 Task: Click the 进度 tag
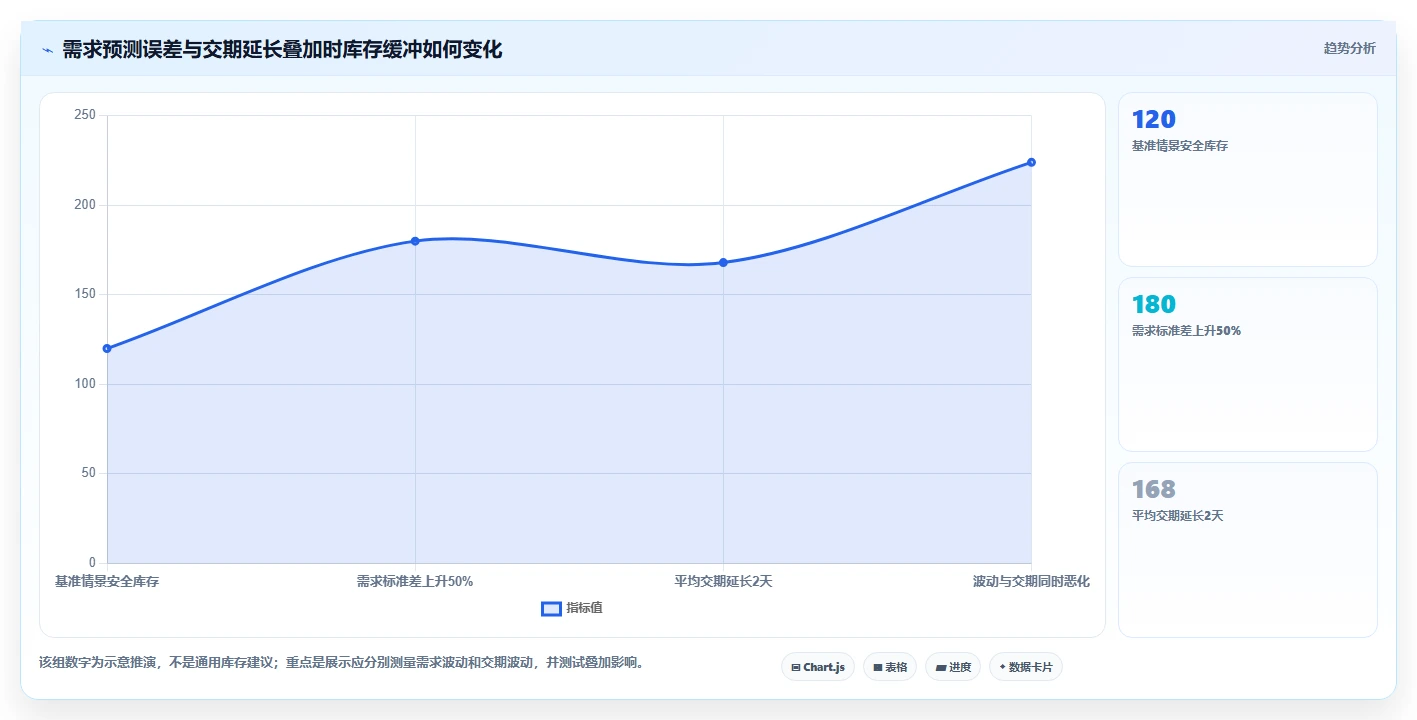click(x=953, y=667)
